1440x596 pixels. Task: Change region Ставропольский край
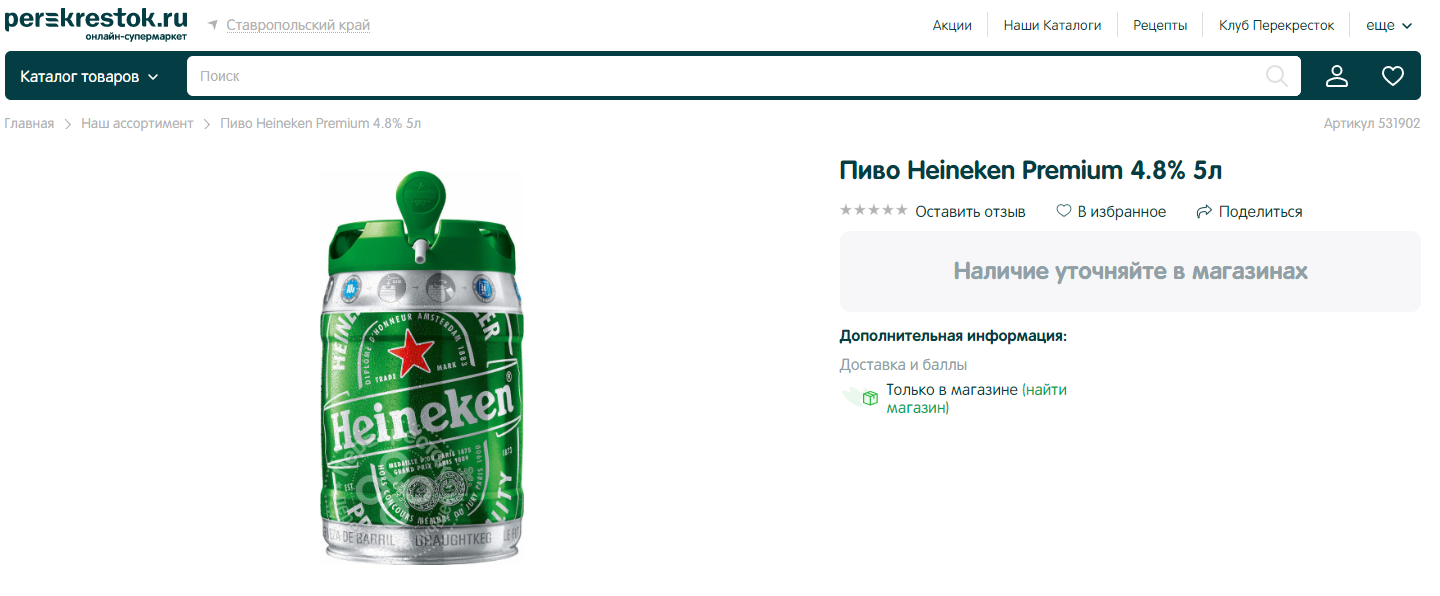(298, 25)
